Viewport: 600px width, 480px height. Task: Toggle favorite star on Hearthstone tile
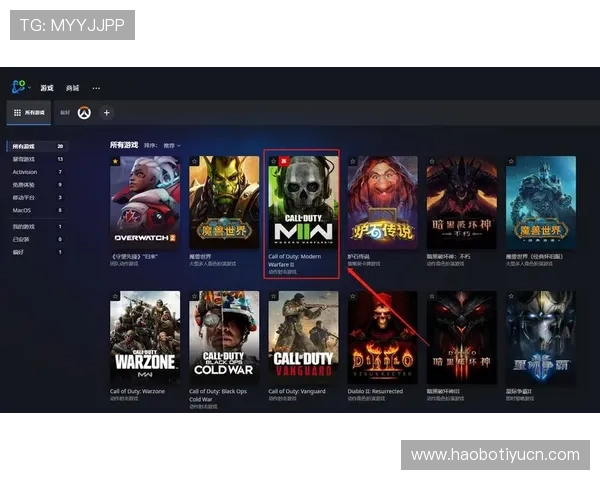[x=353, y=160]
